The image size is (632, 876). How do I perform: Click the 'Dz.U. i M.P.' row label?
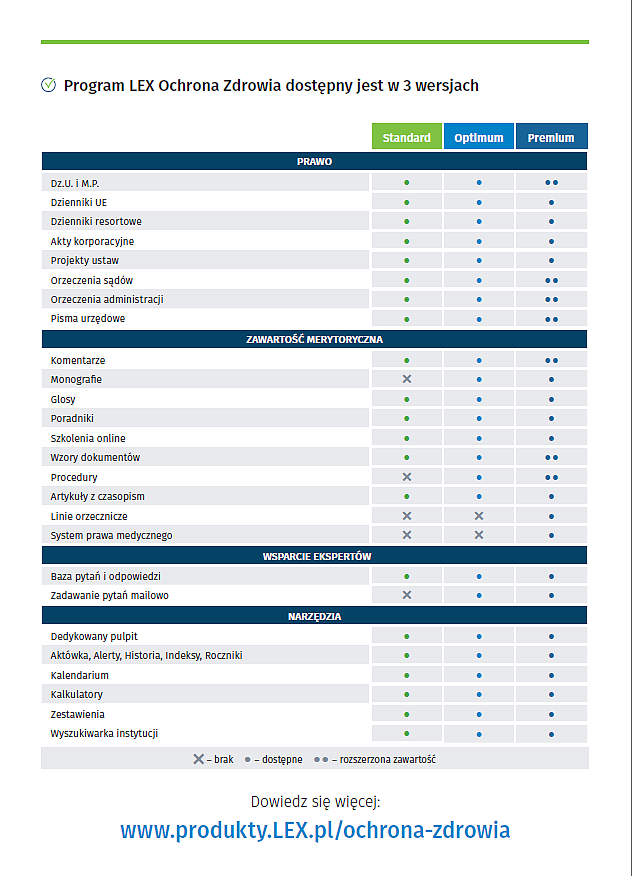[x=75, y=183]
